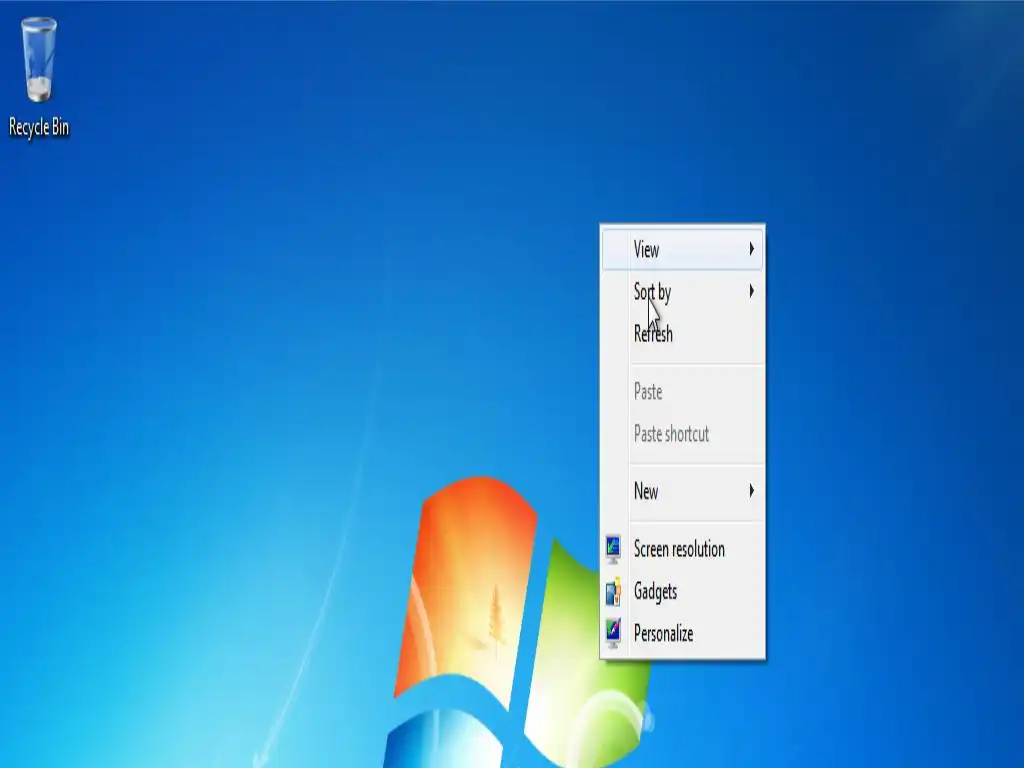The width and height of the screenshot is (1024, 768).
Task: Click the greyed-out Paste entry
Action: pyautogui.click(x=682, y=392)
